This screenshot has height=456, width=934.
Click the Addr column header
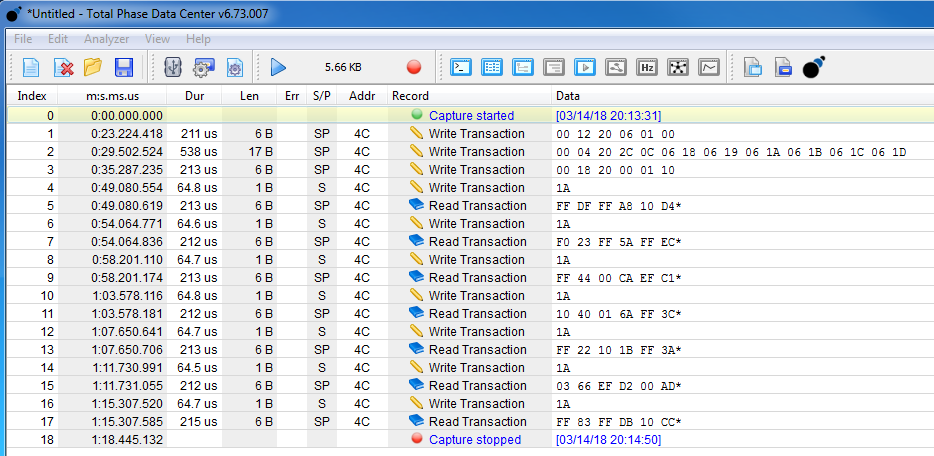click(x=362, y=96)
